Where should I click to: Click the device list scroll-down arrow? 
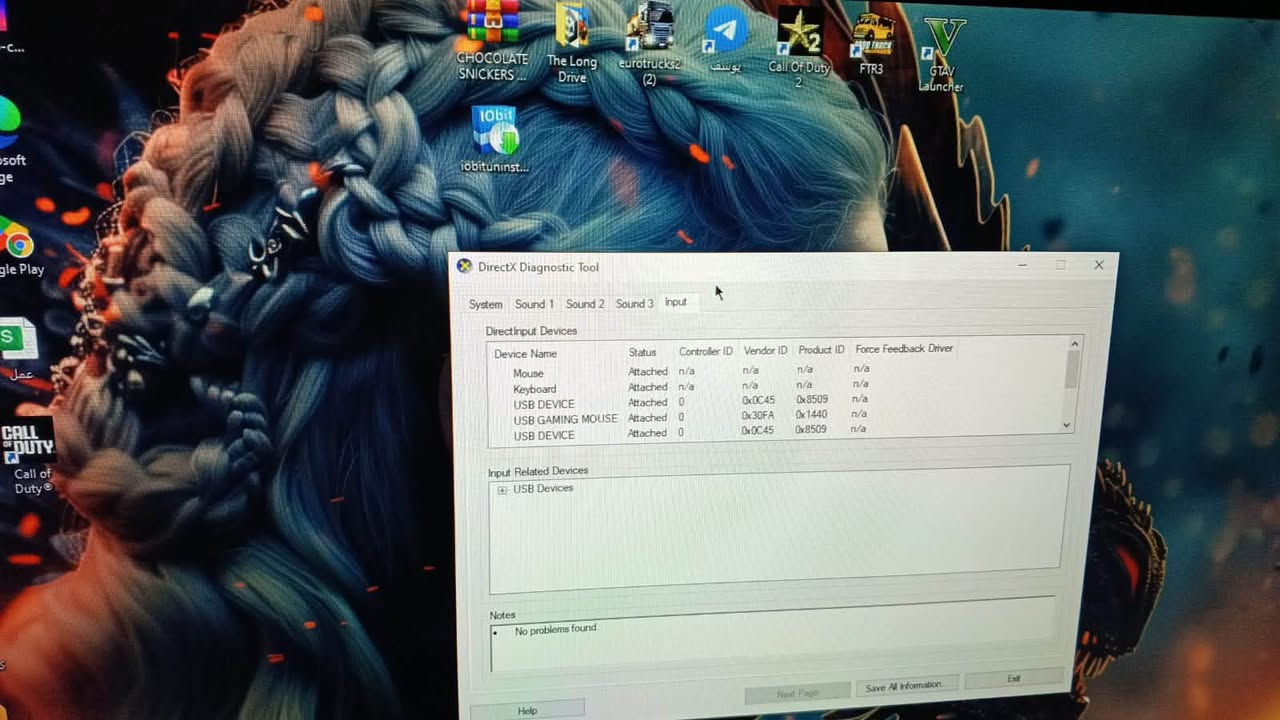(x=1067, y=425)
